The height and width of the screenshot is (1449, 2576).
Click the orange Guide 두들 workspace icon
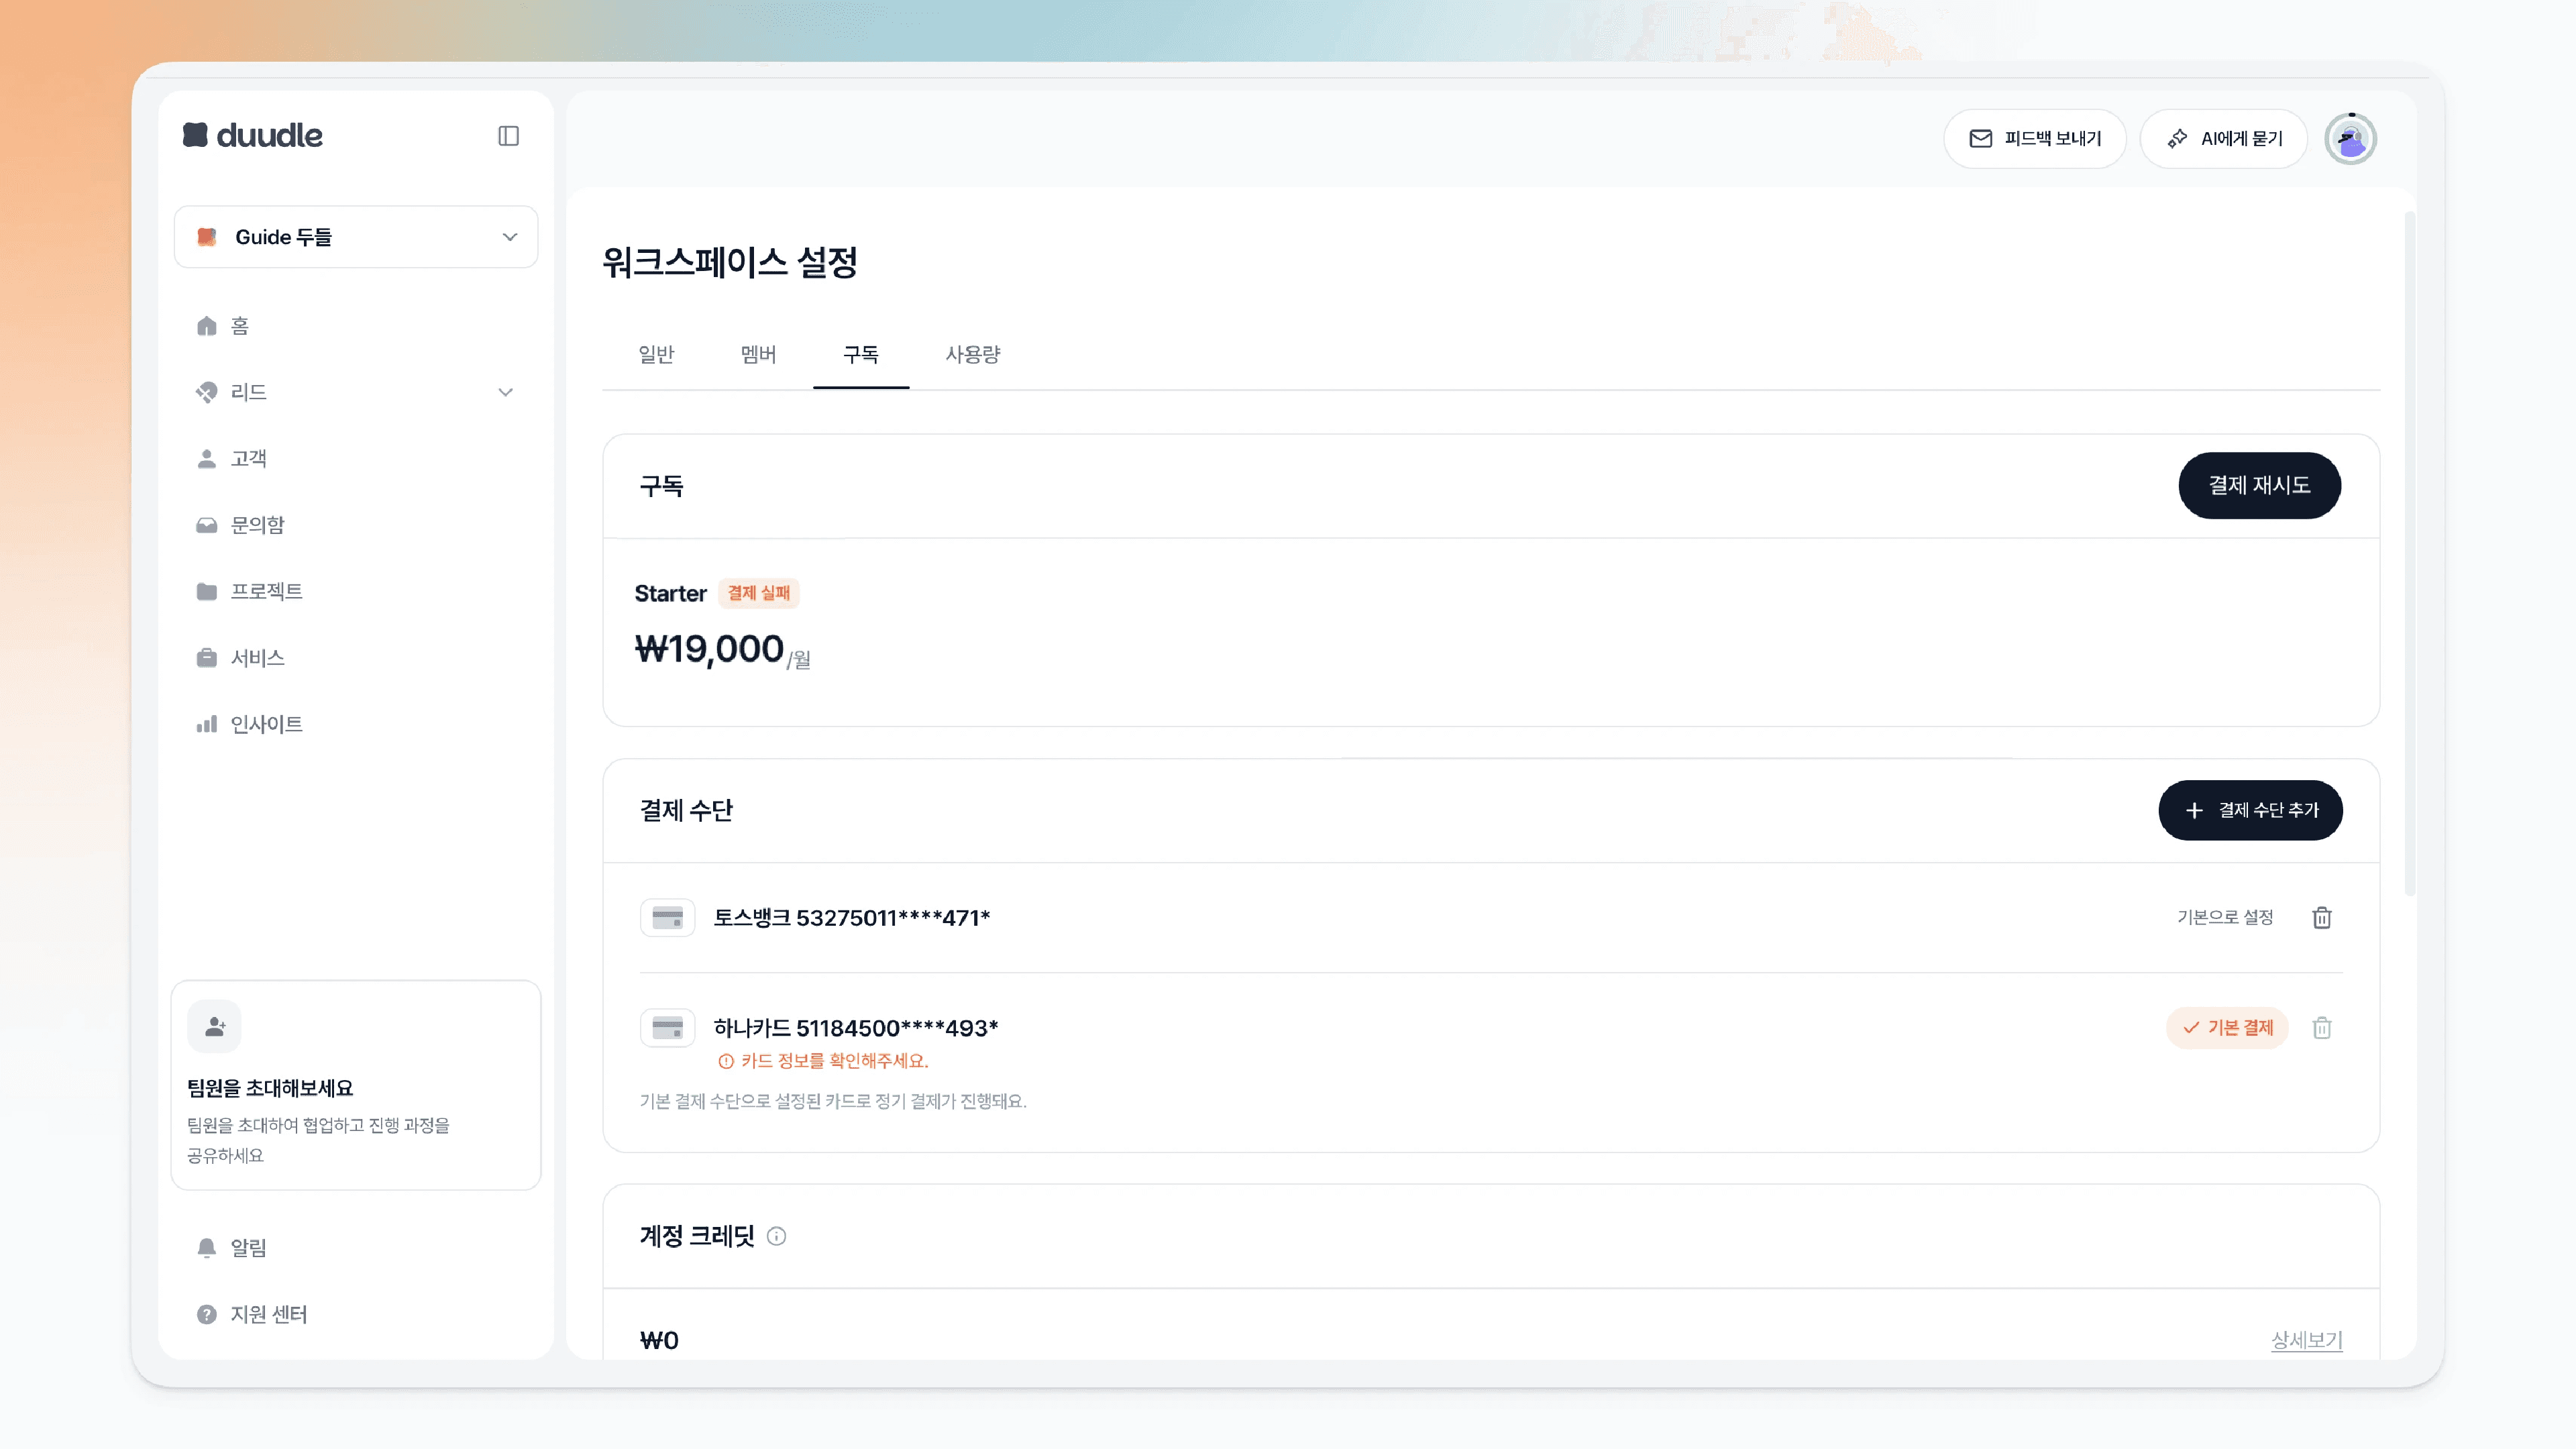point(207,237)
